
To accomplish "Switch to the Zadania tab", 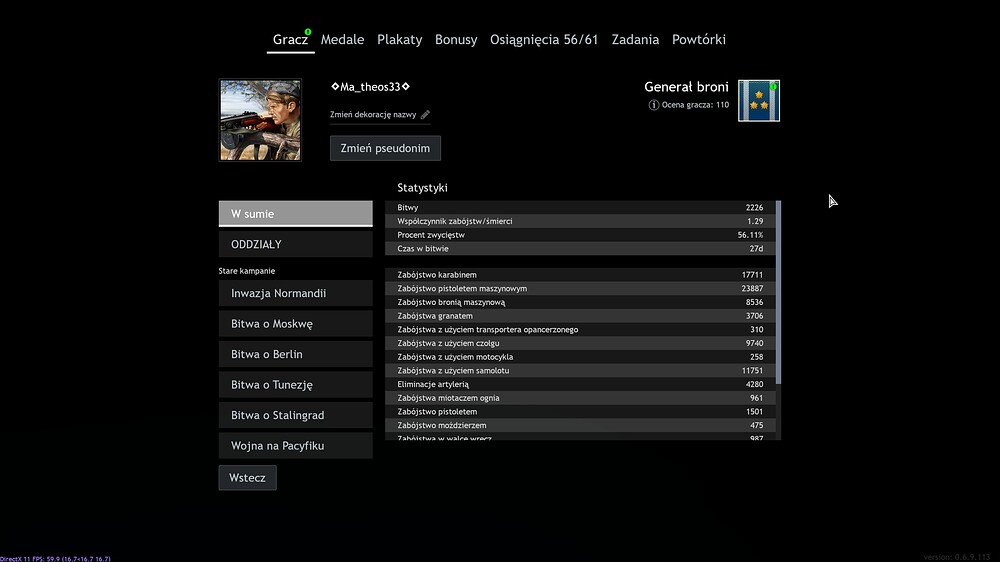I will pyautogui.click(x=635, y=40).
